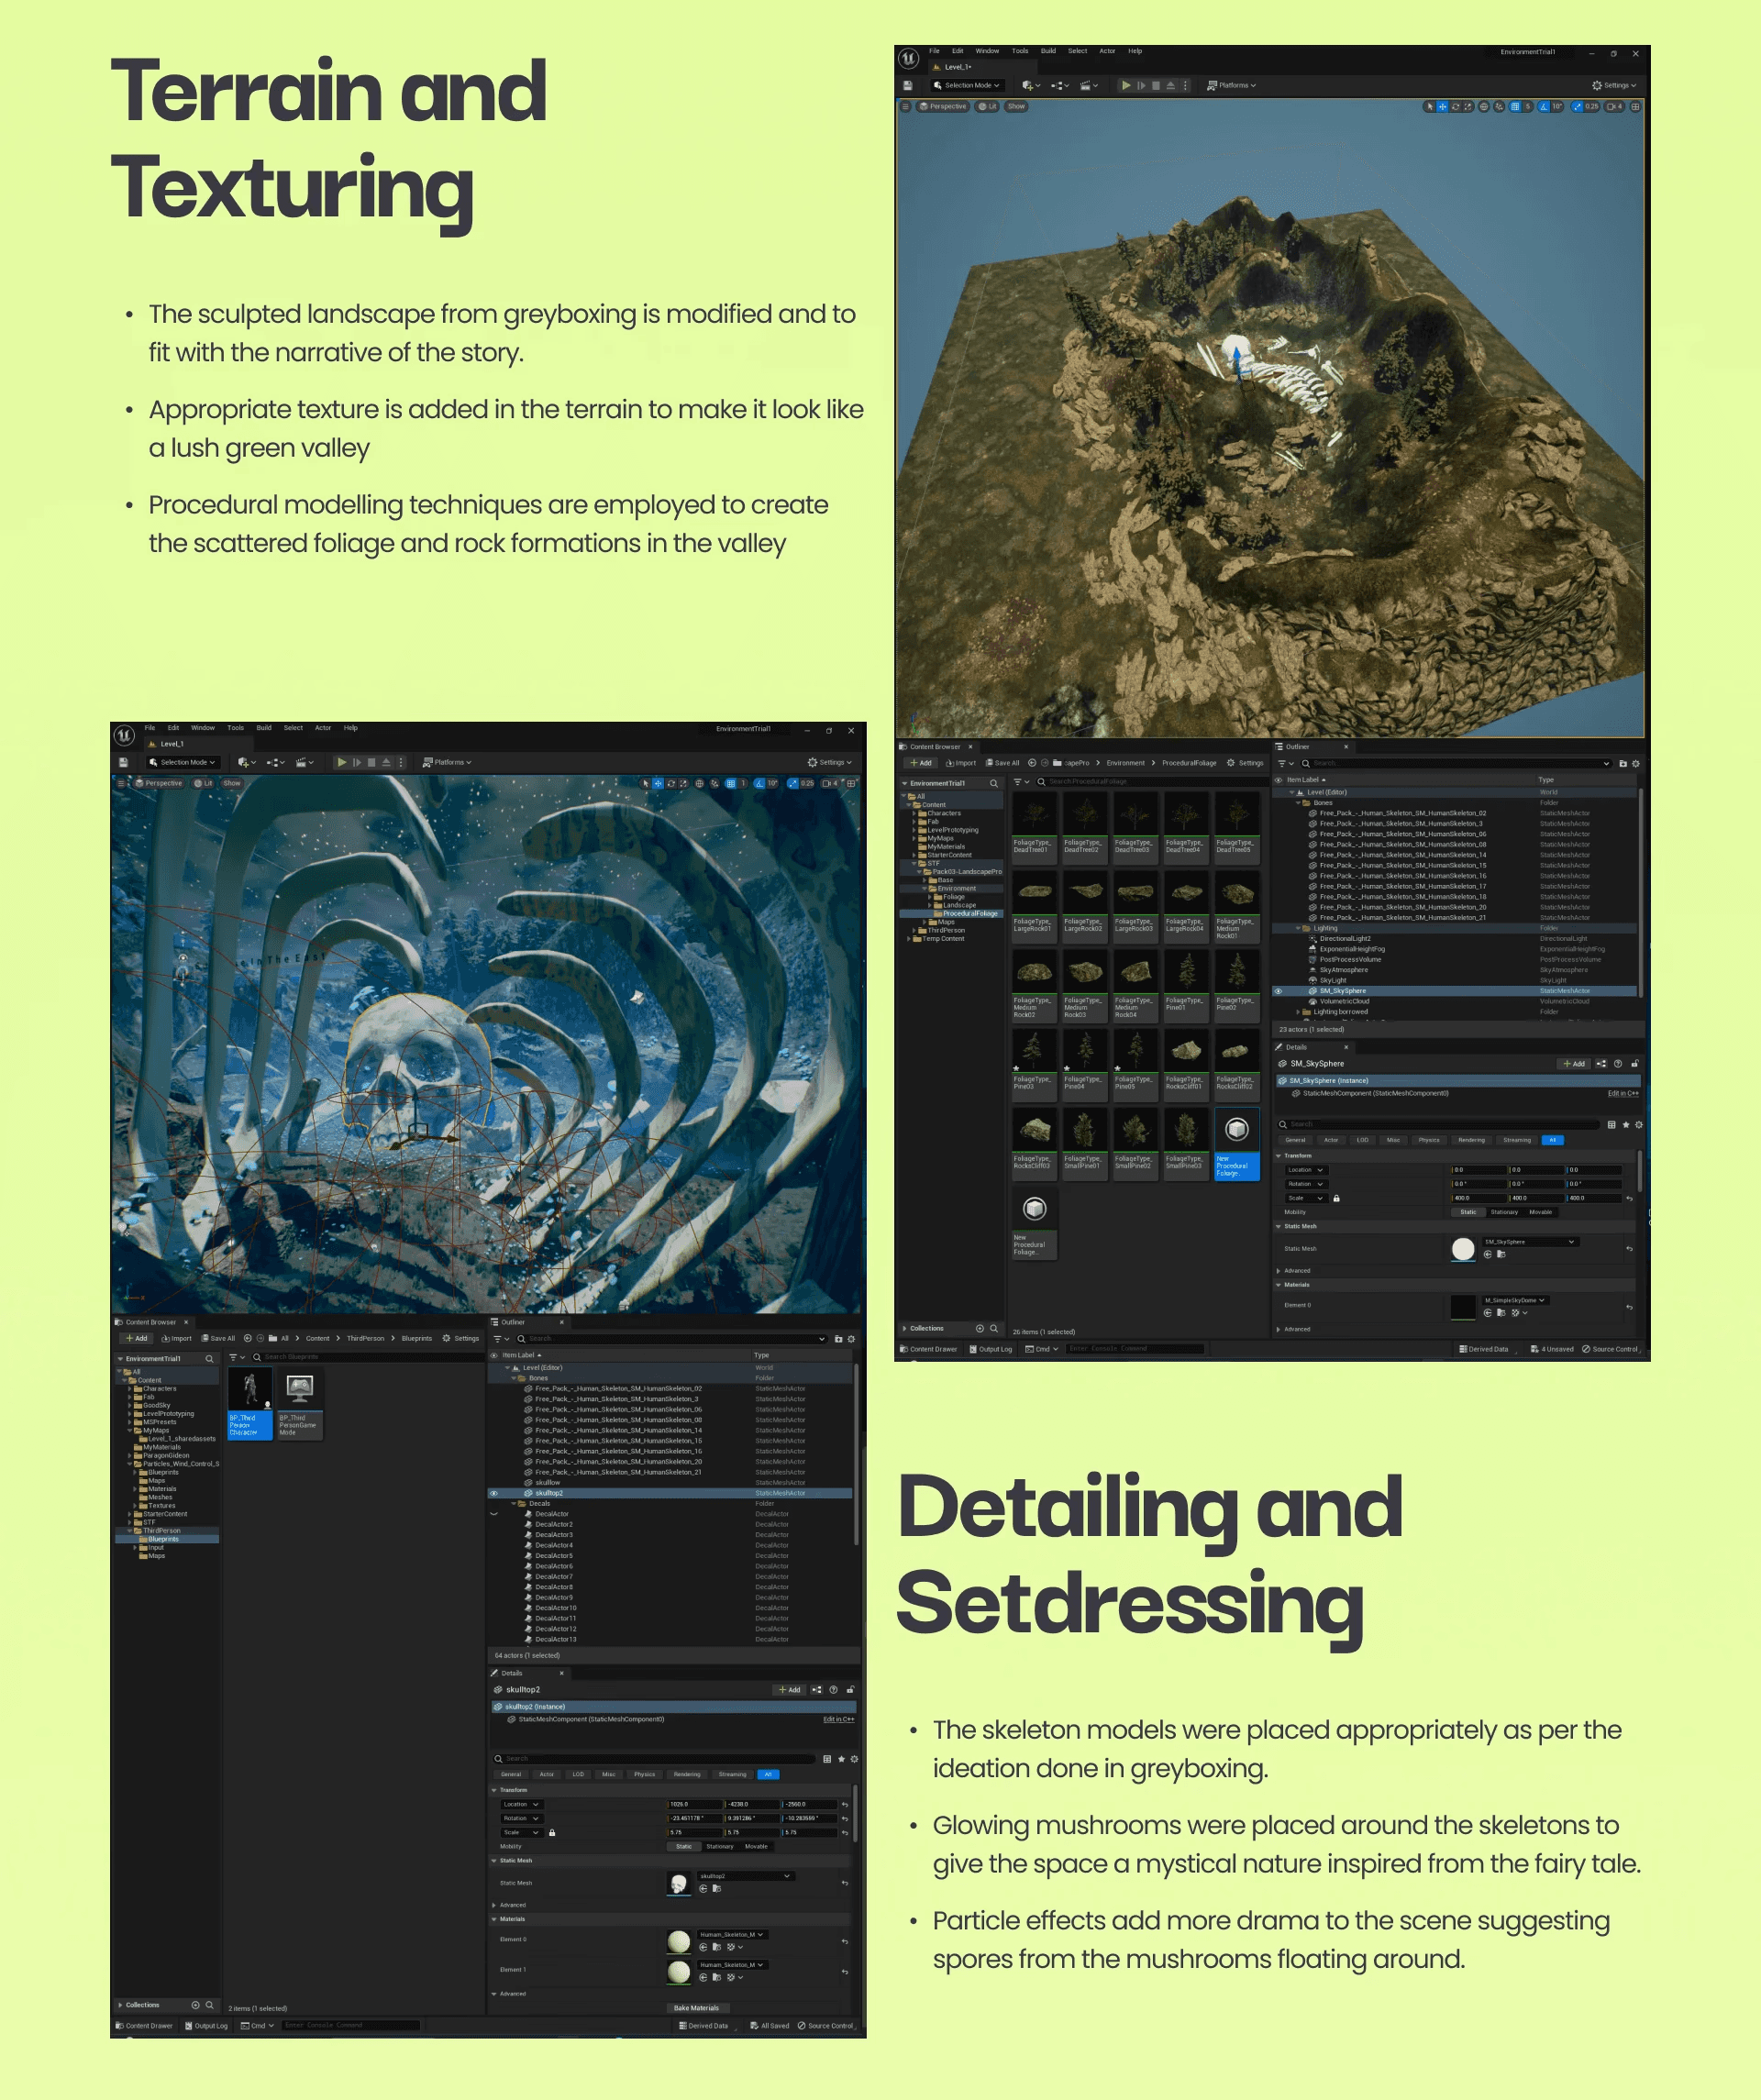Toggle eye visibility for skulltop2 outliner row
Screen dimensions: 1761x2100
pyautogui.click(x=493, y=1493)
